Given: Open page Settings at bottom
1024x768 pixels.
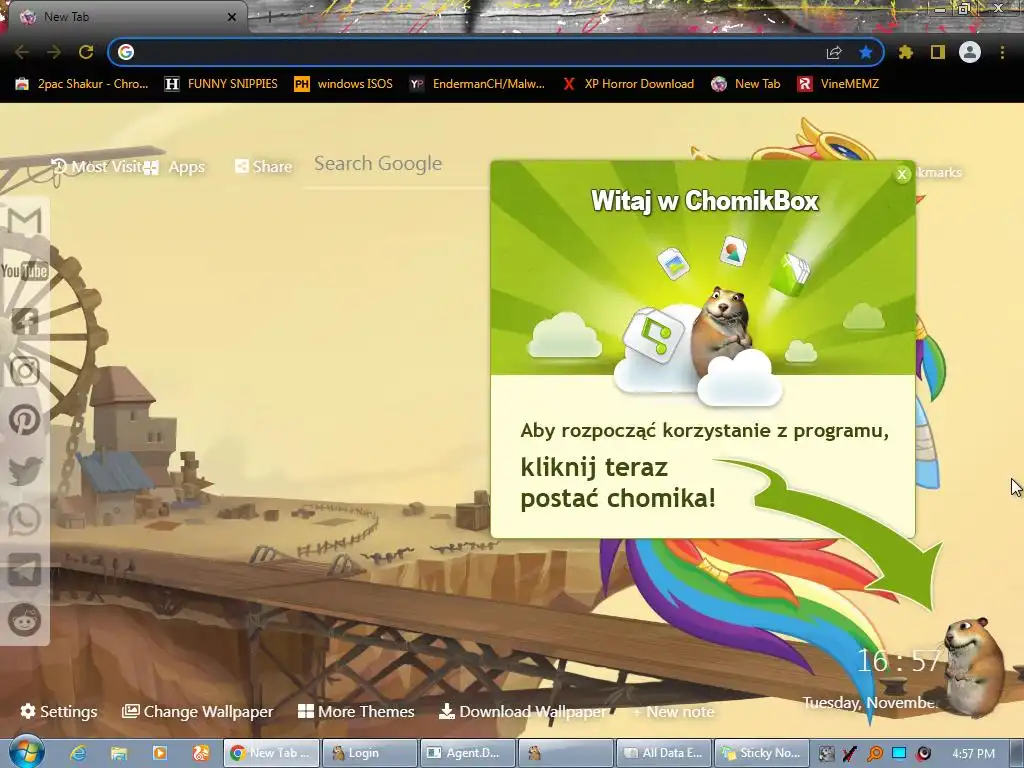Looking at the screenshot, I should click(59, 711).
